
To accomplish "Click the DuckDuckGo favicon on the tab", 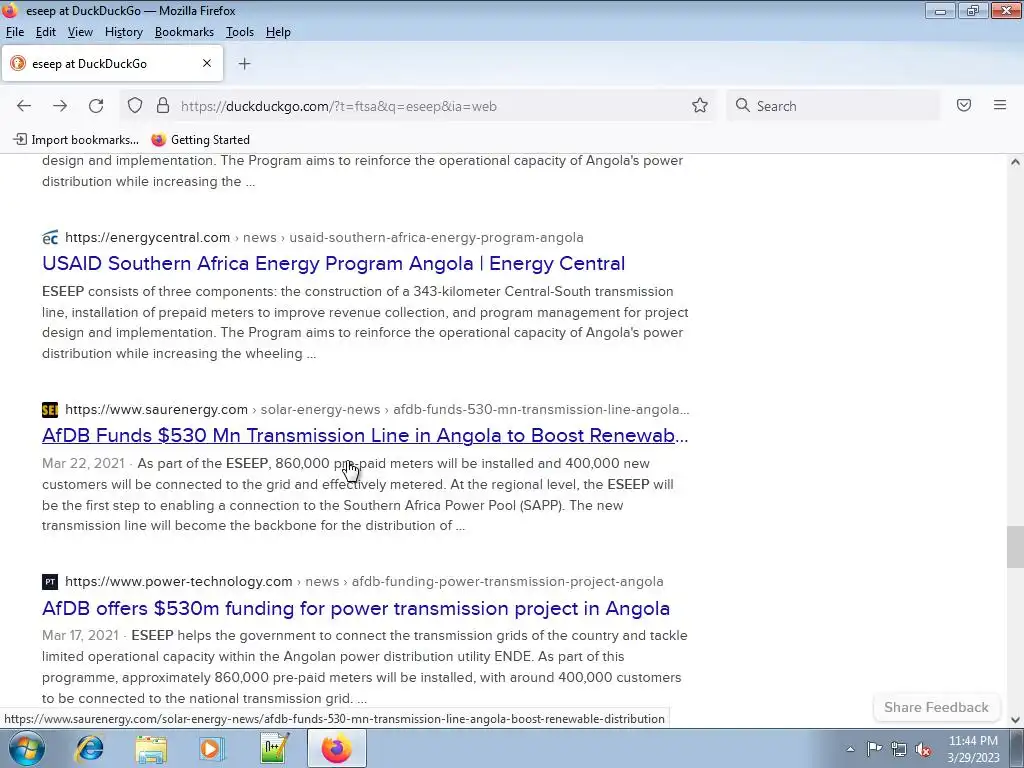I will tap(18, 63).
